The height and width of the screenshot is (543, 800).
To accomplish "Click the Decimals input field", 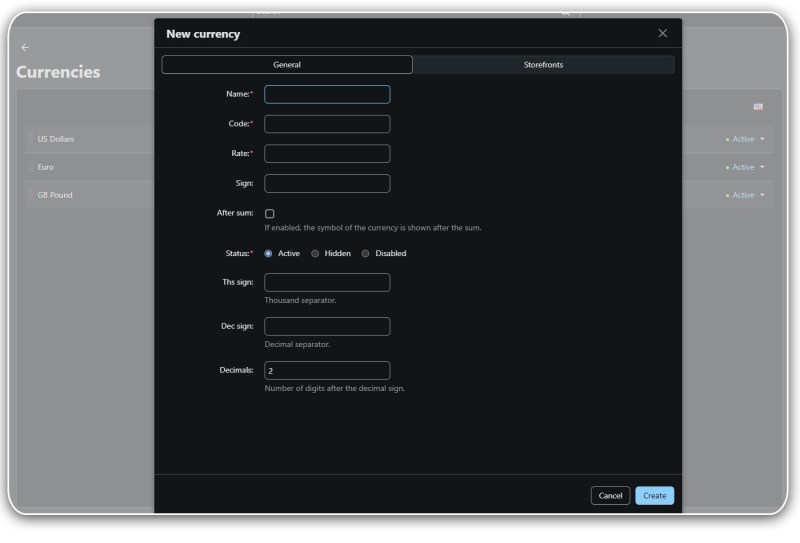I will click(327, 370).
